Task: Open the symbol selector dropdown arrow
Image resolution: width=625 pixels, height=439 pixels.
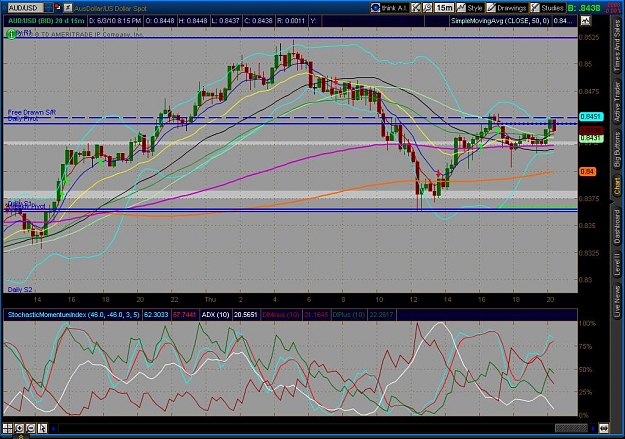Action: (x=48, y=8)
